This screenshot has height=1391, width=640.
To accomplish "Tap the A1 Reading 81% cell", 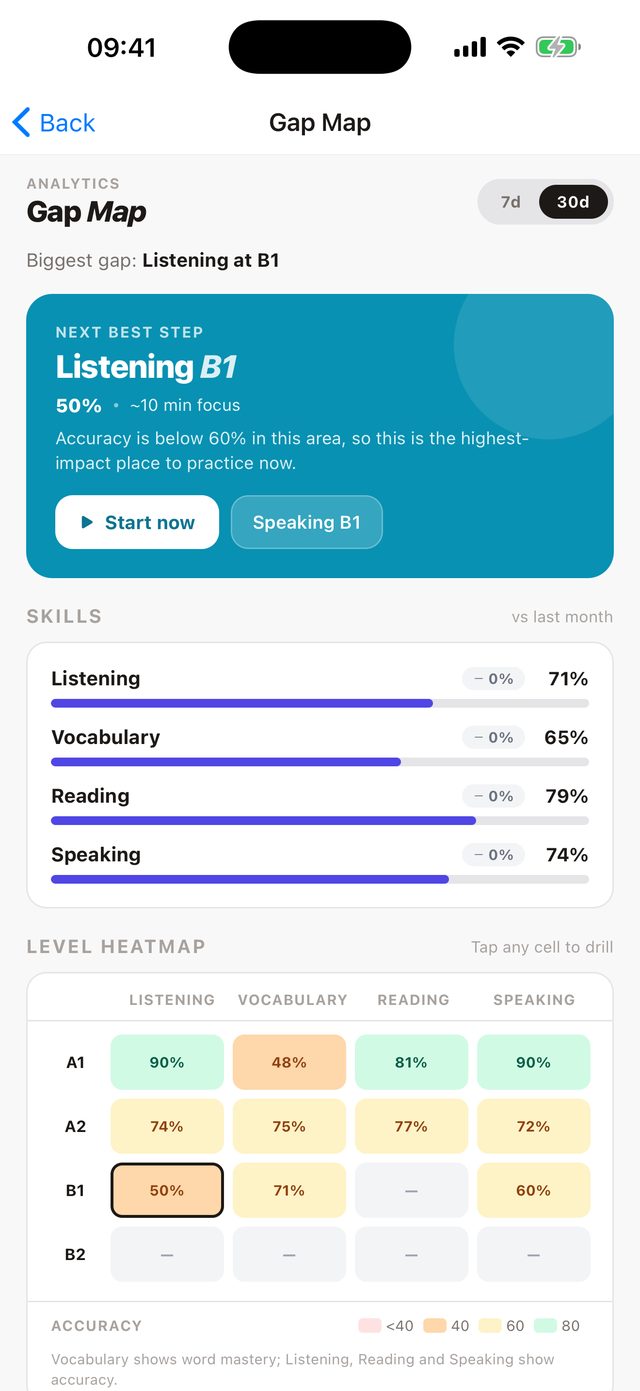I will click(411, 1062).
